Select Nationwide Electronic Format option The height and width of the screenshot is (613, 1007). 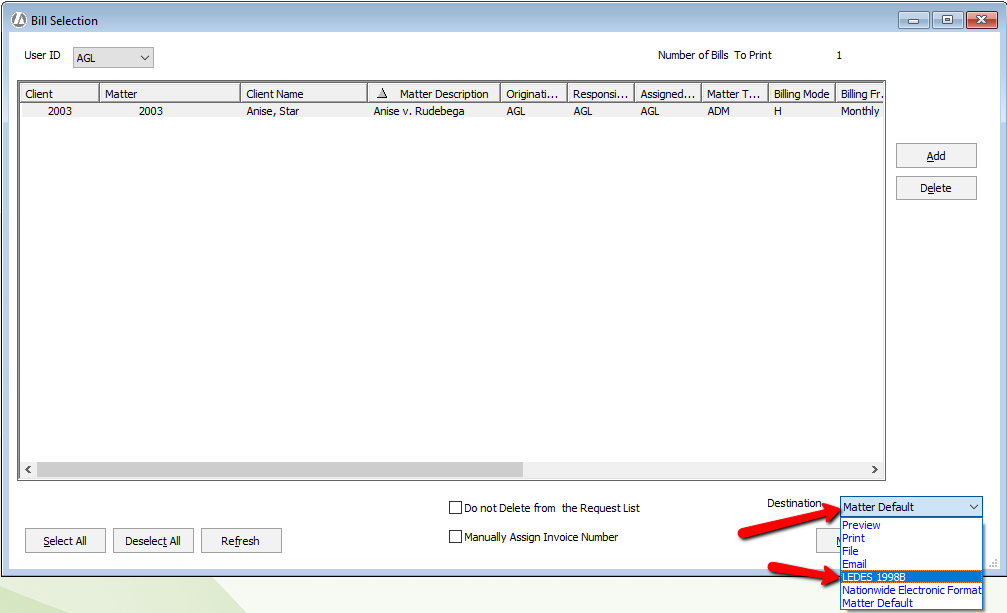point(911,590)
